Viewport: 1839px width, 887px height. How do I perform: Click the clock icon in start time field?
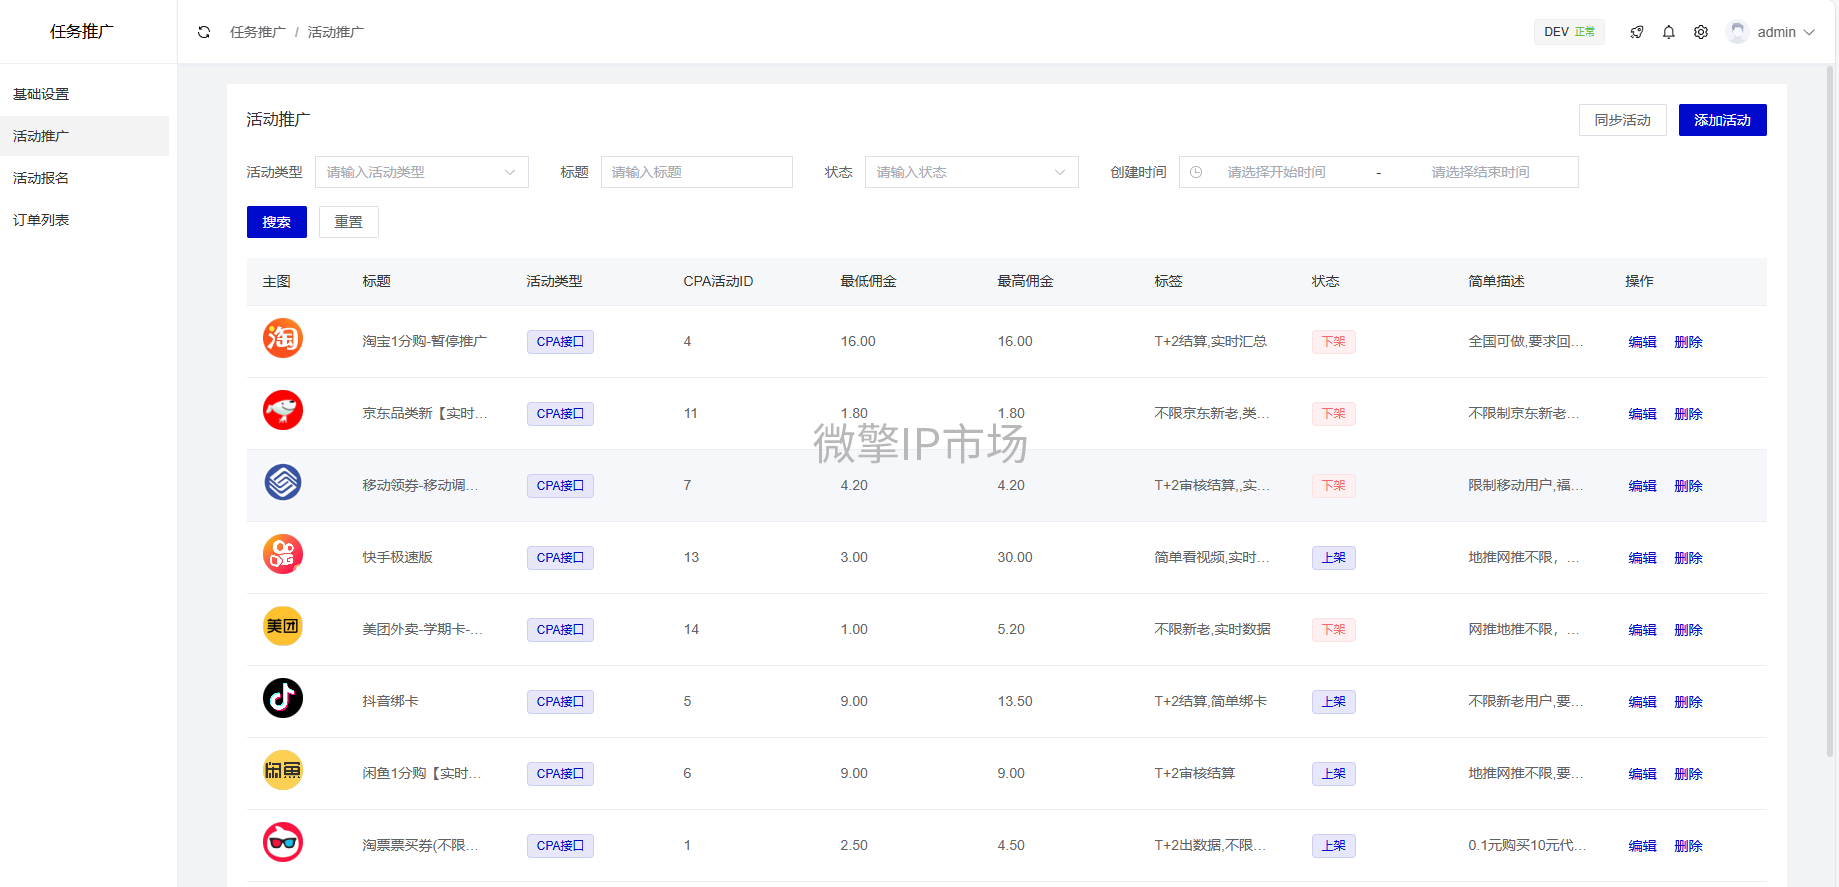click(1196, 172)
